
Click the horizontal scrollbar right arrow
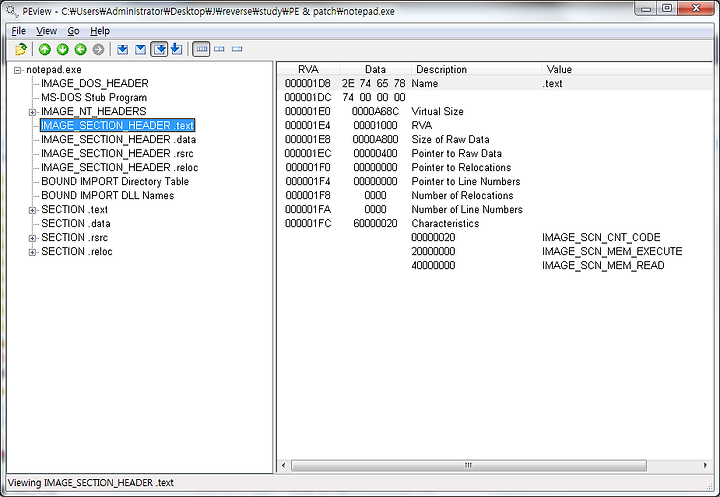pyautogui.click(x=705, y=465)
